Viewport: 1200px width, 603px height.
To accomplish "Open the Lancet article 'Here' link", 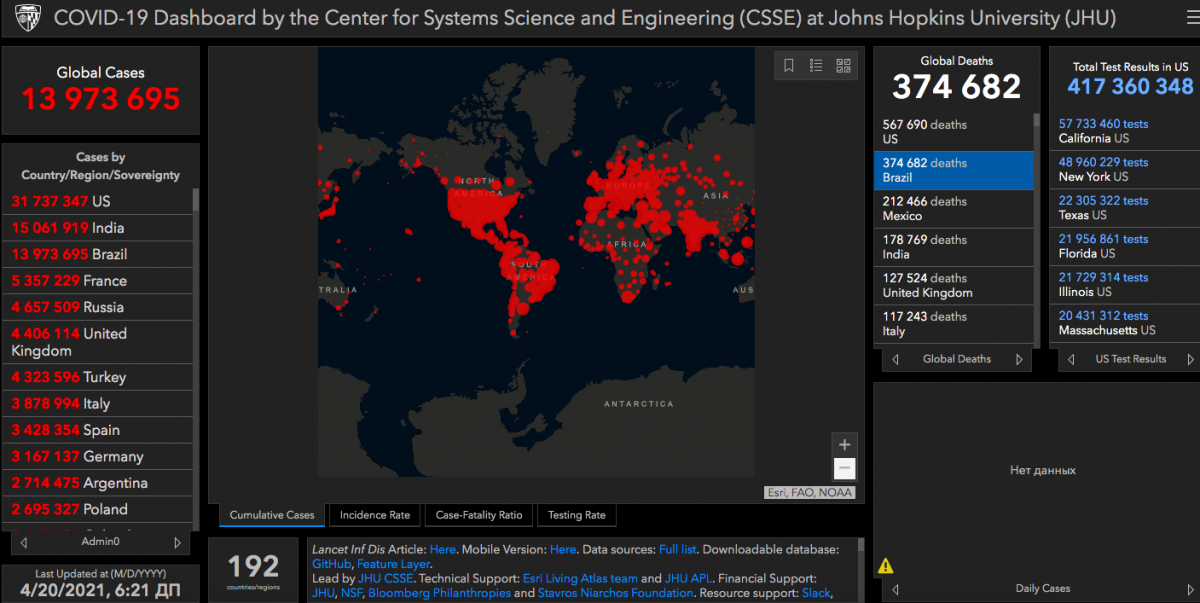I will pyautogui.click(x=443, y=549).
